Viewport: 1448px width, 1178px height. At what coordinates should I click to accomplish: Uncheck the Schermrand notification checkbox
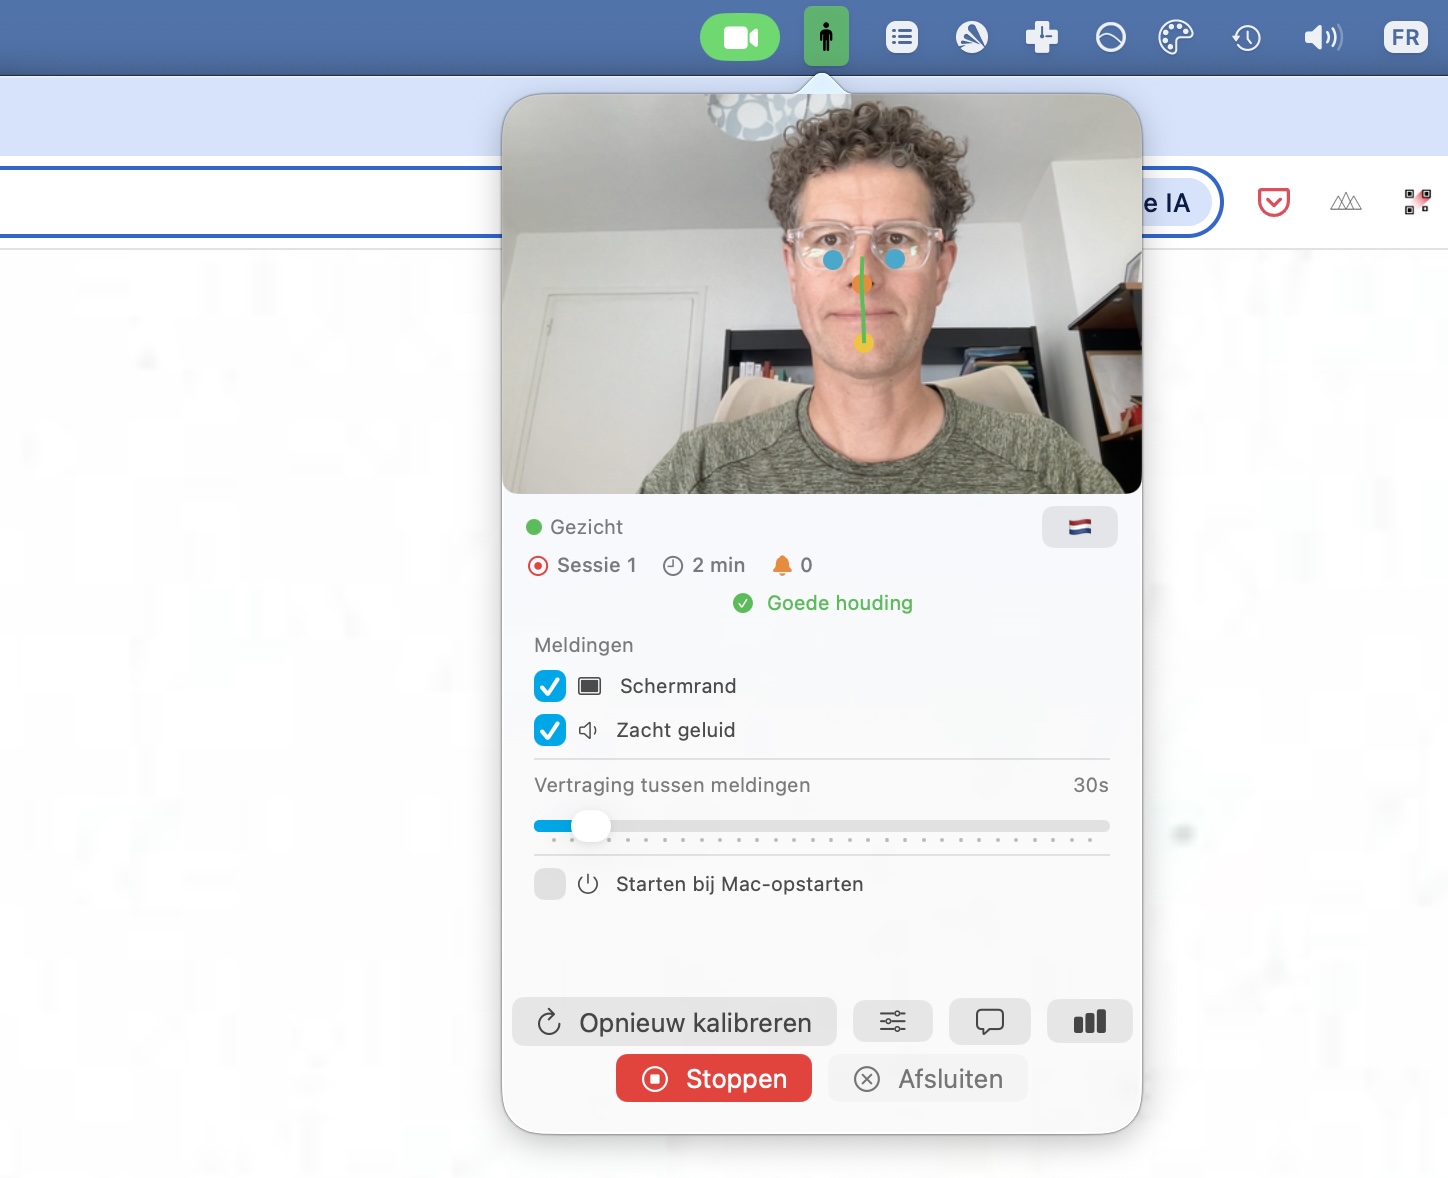(x=550, y=686)
